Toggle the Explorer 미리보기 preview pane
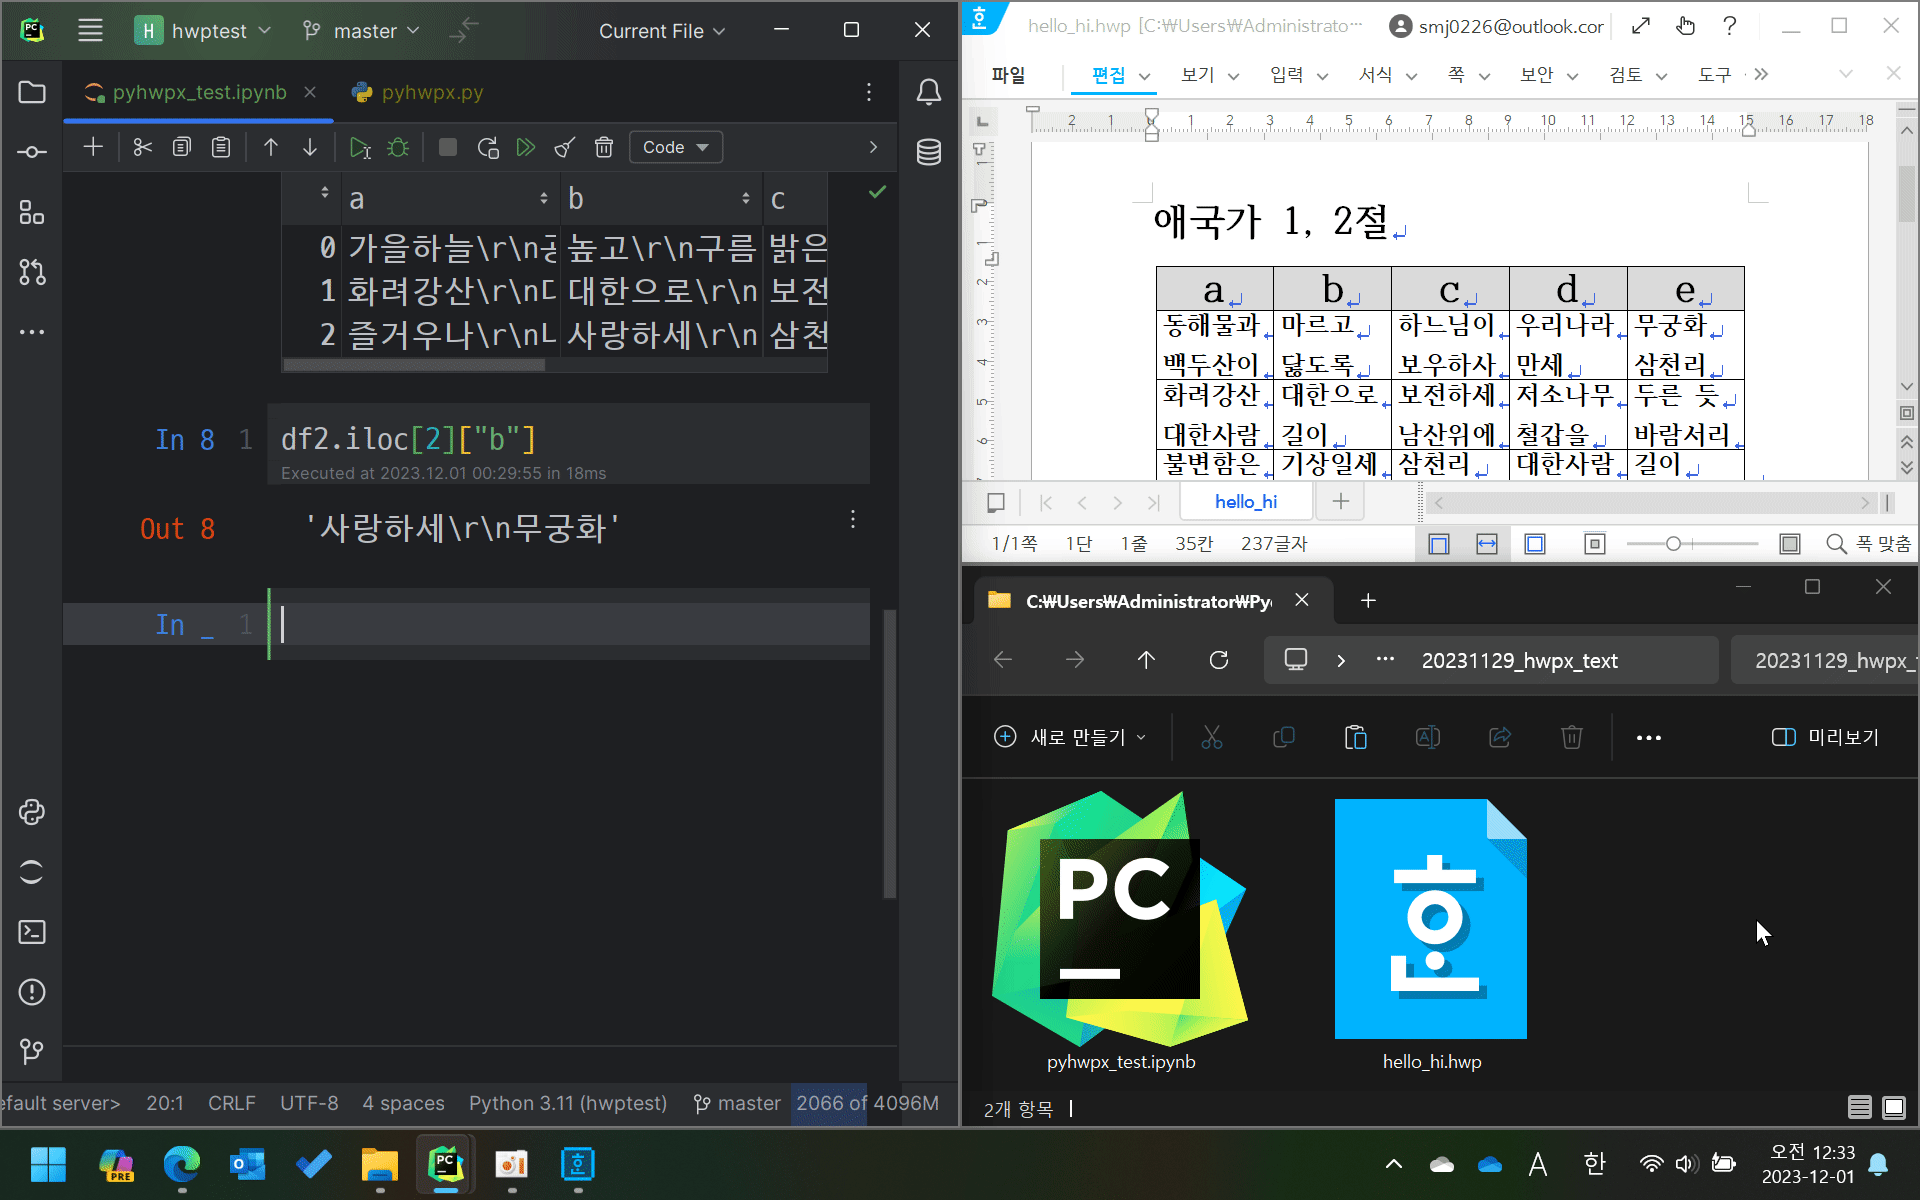 pos(1825,737)
